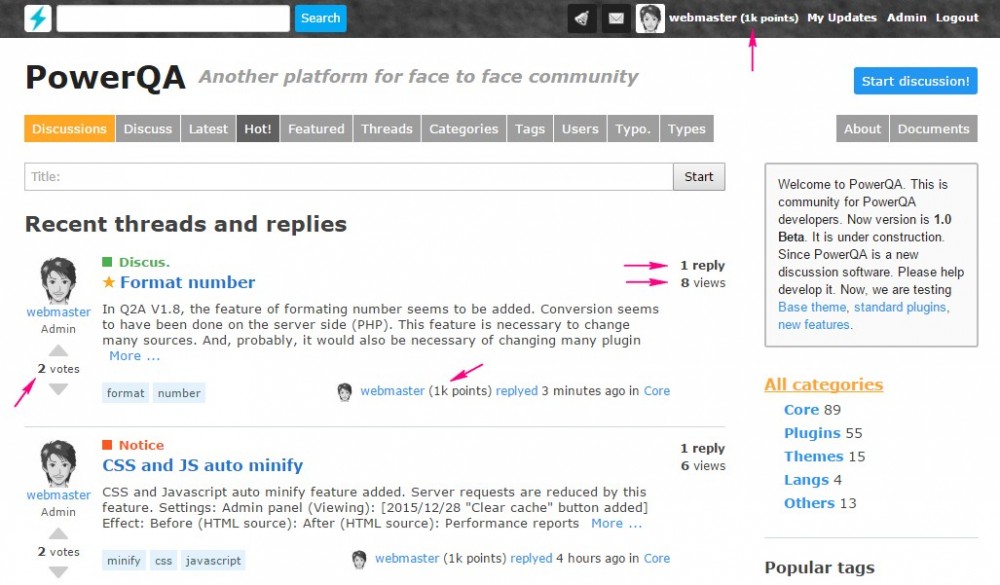This screenshot has height=585, width=1000.
Task: Upvote the CSS and JS auto minify thread
Action: 59,534
